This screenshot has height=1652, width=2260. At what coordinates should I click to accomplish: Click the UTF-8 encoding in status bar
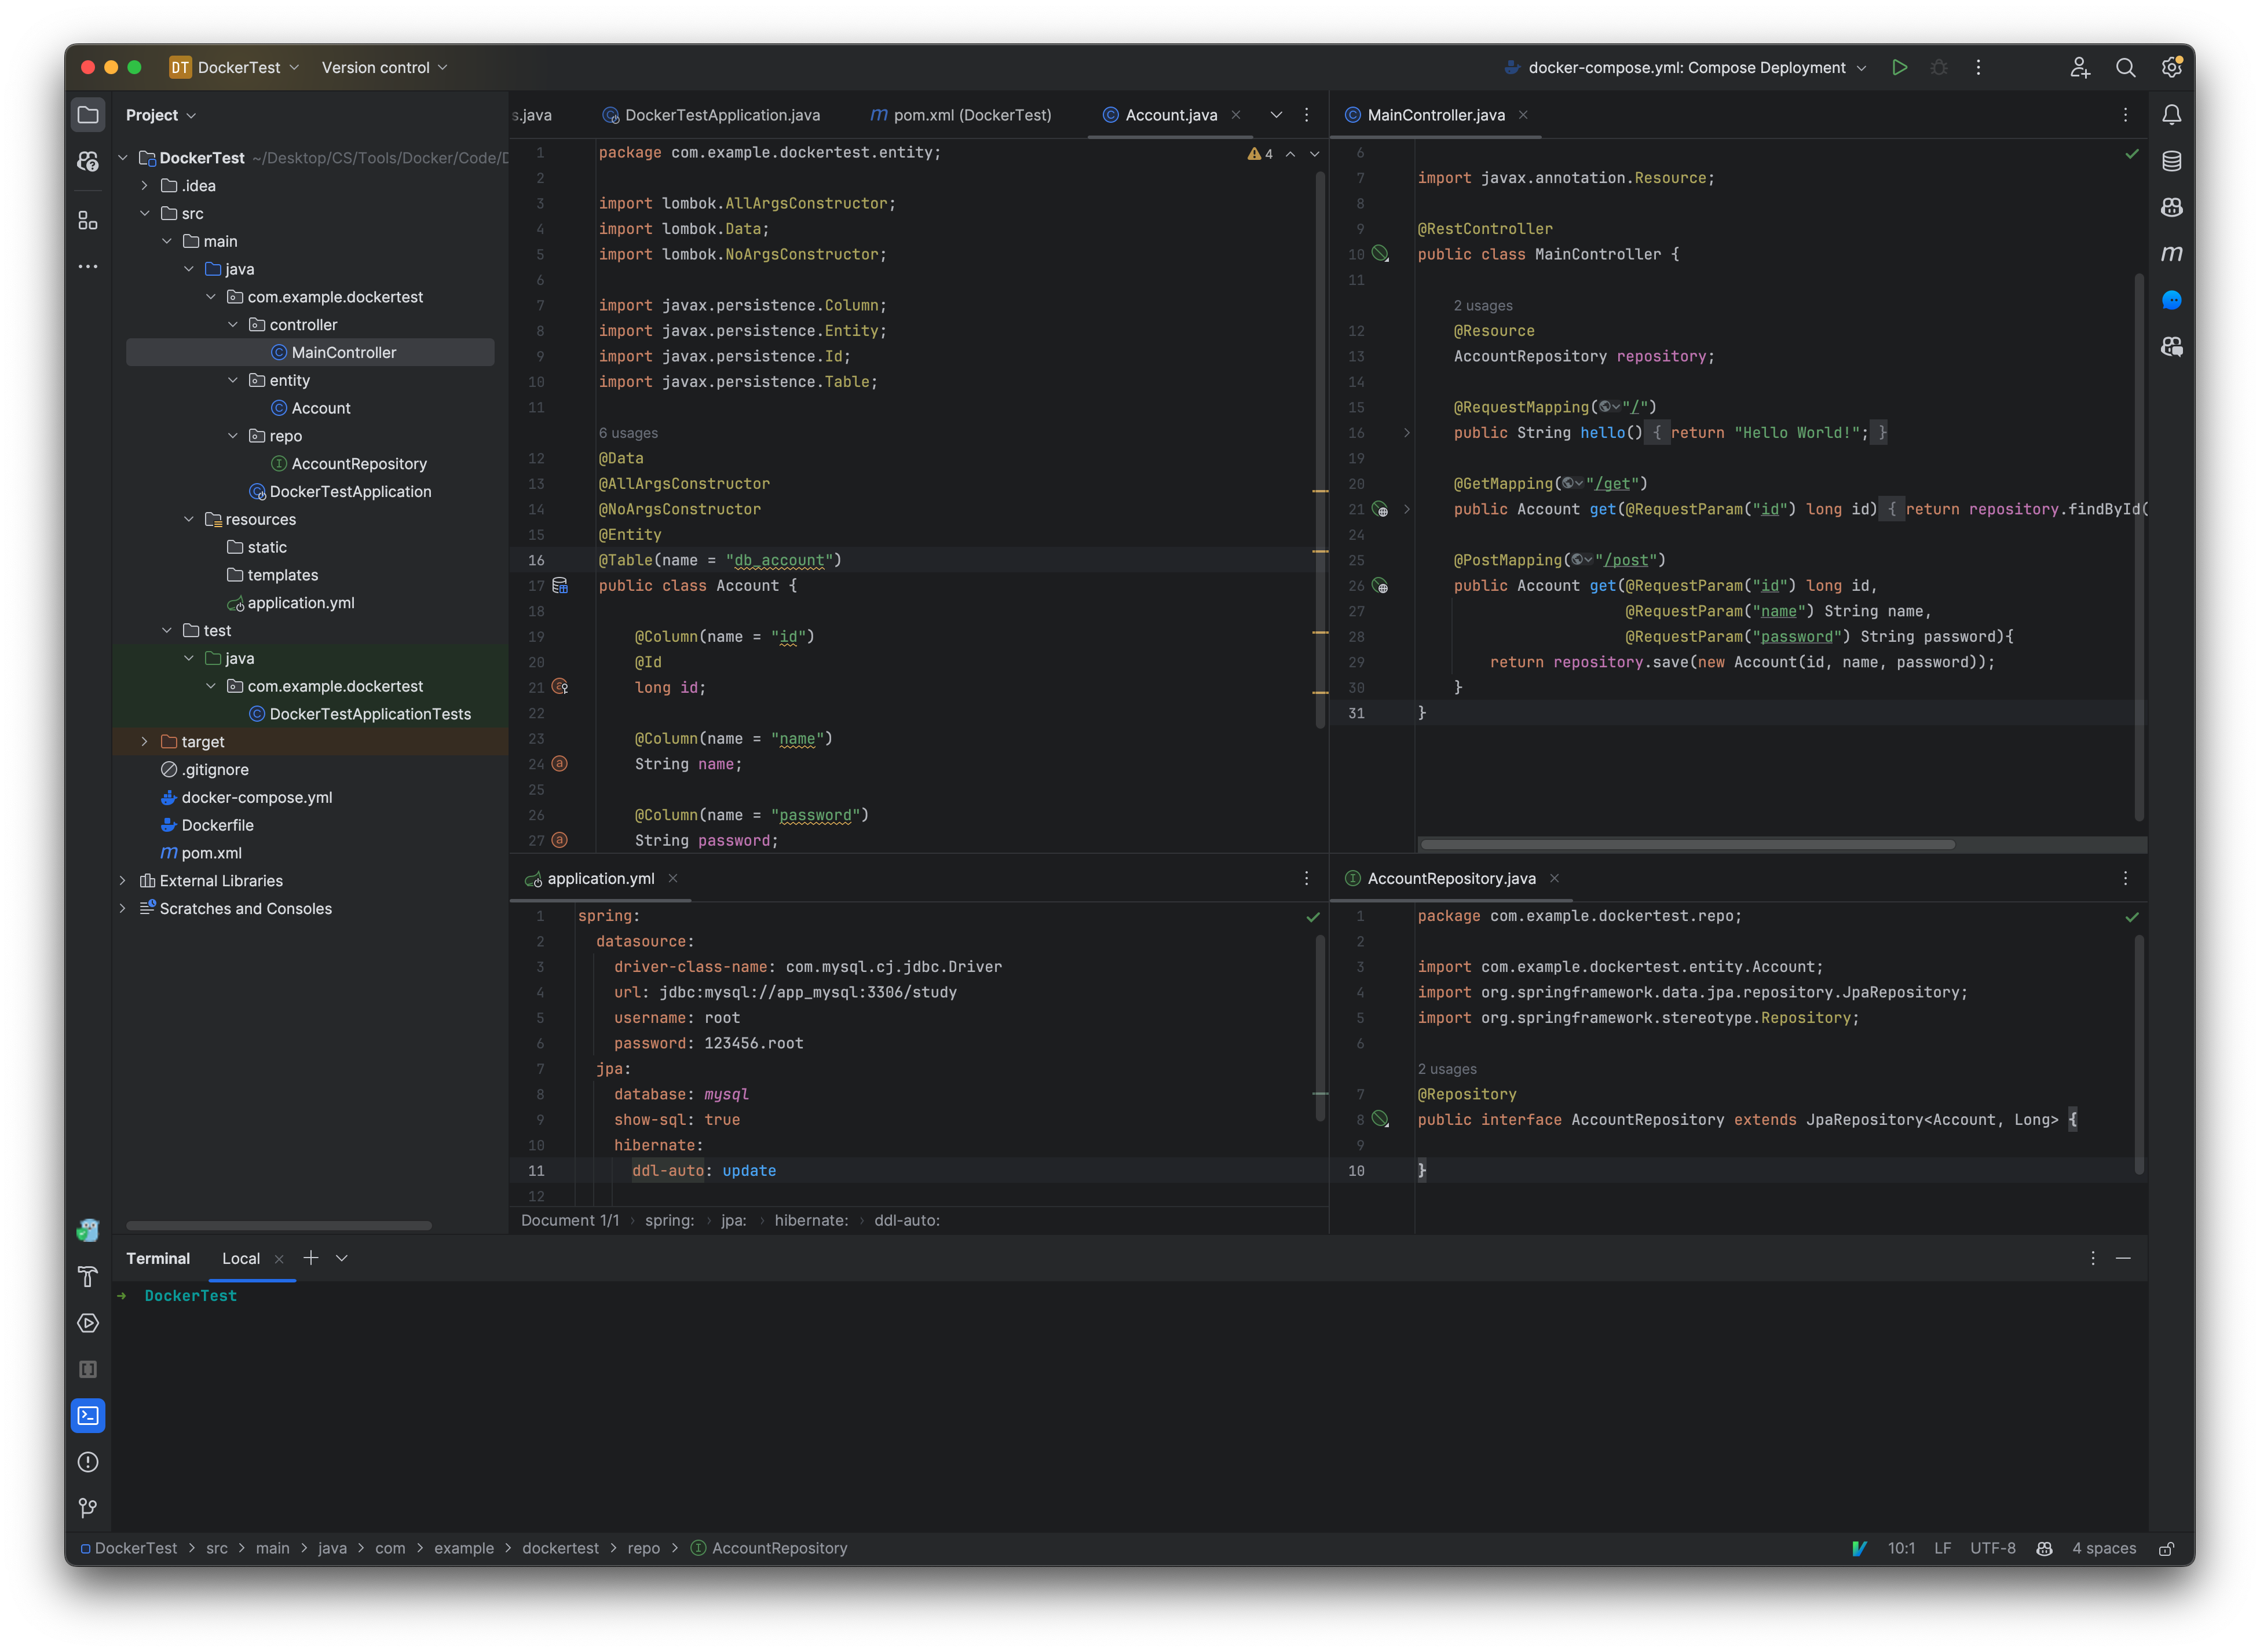[x=1992, y=1548]
